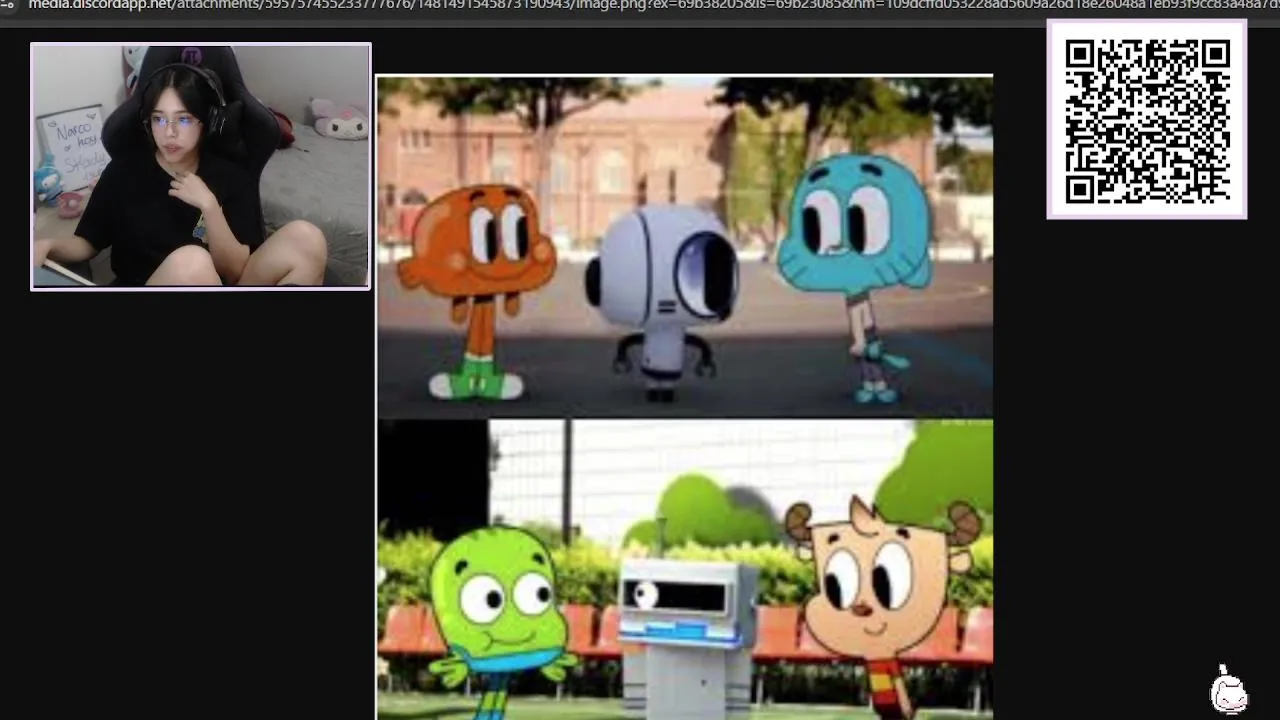Click the streamer webcam overlay

[x=201, y=166]
